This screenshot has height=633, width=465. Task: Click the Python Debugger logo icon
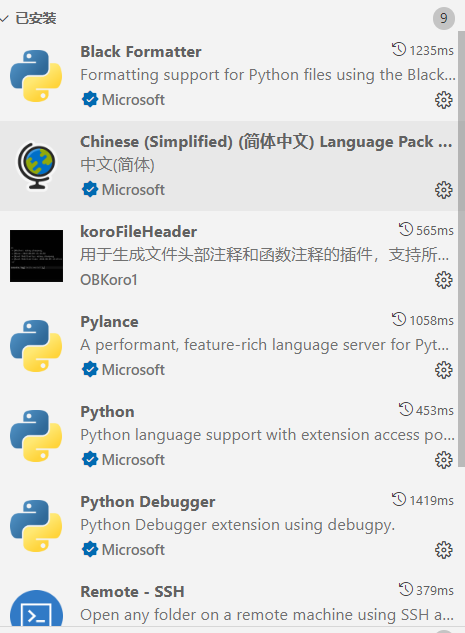(36, 526)
